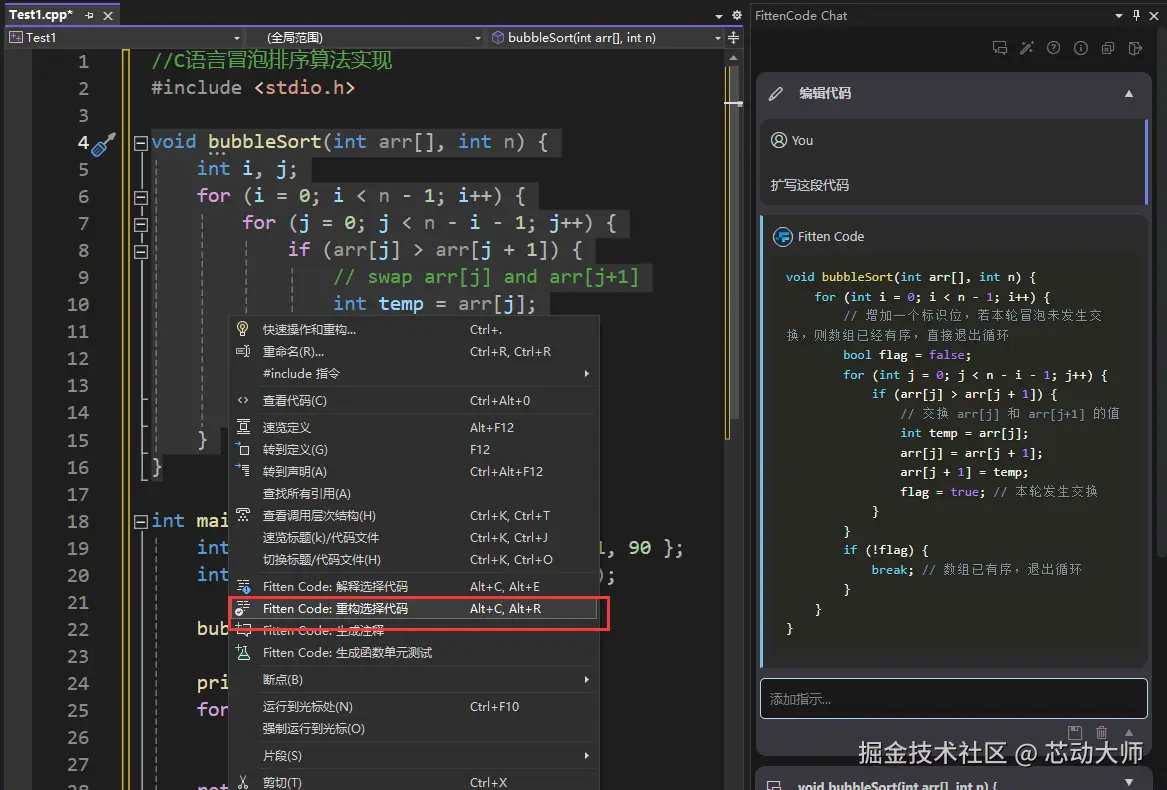Click the icon beside 转到定义(G)

click(x=243, y=449)
